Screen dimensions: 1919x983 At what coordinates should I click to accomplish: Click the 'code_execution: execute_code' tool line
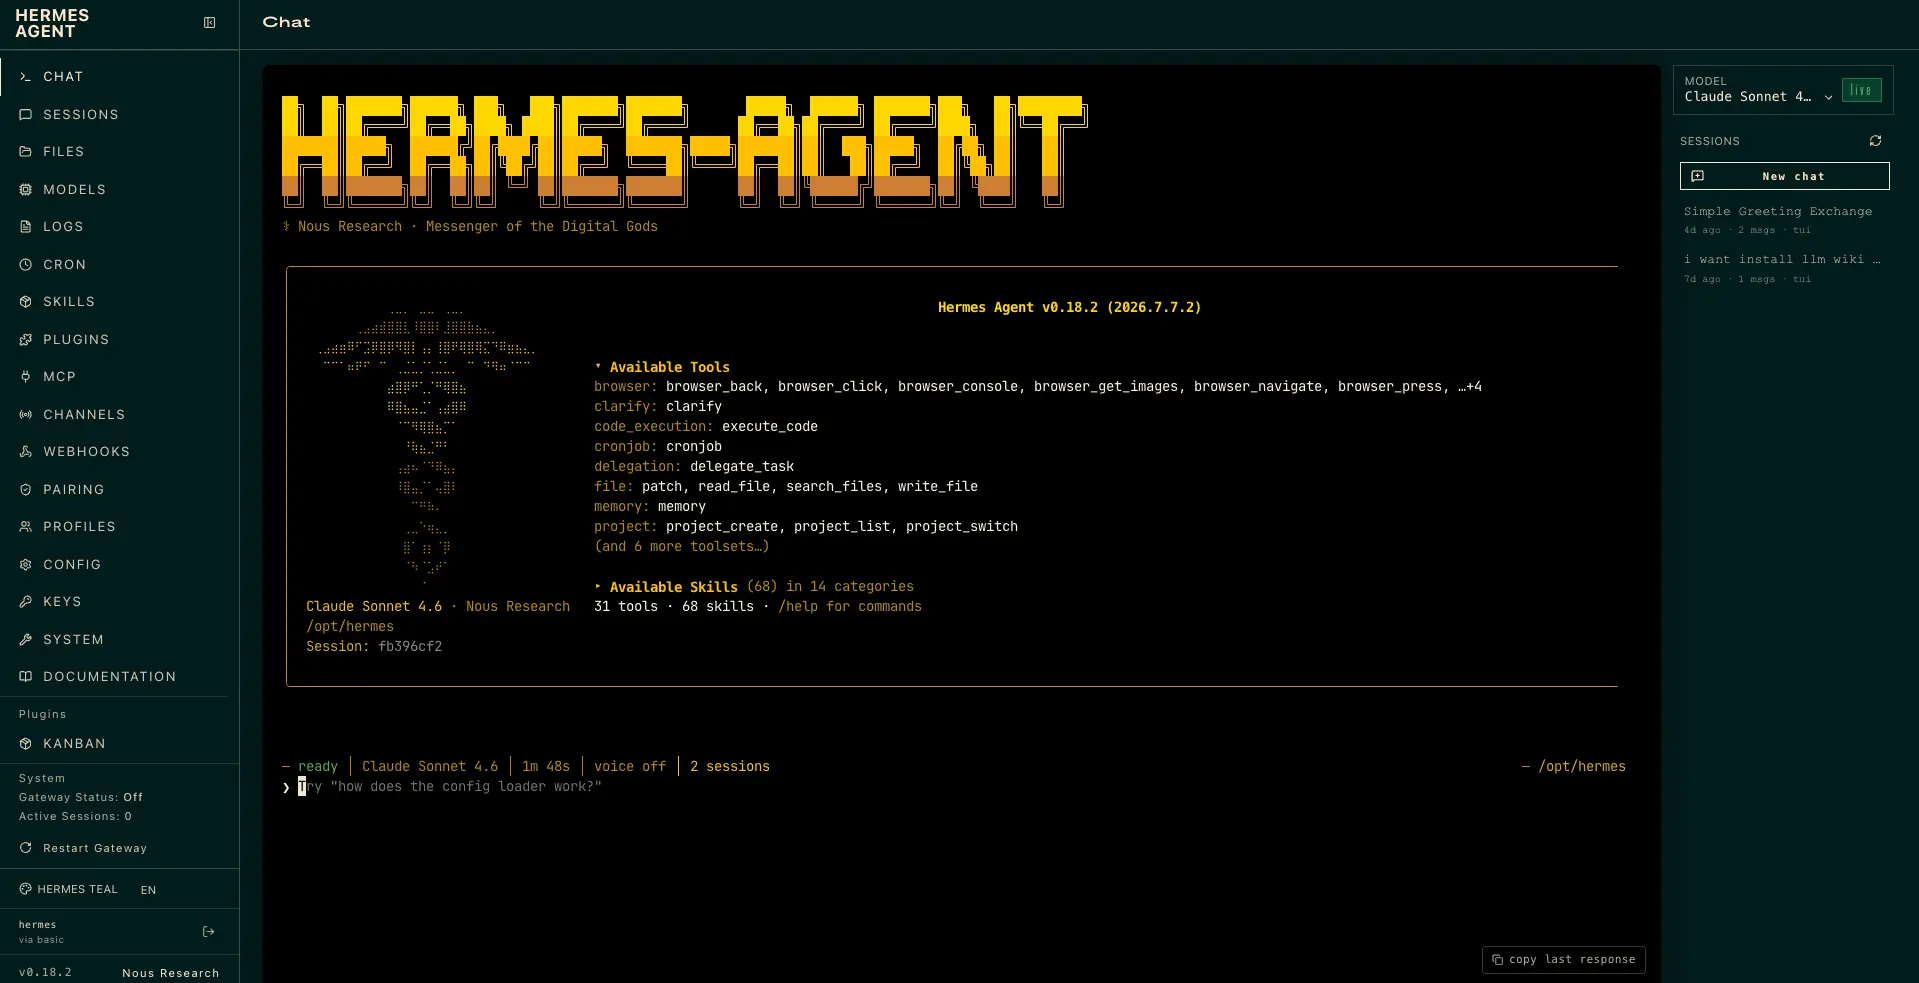tap(706, 426)
